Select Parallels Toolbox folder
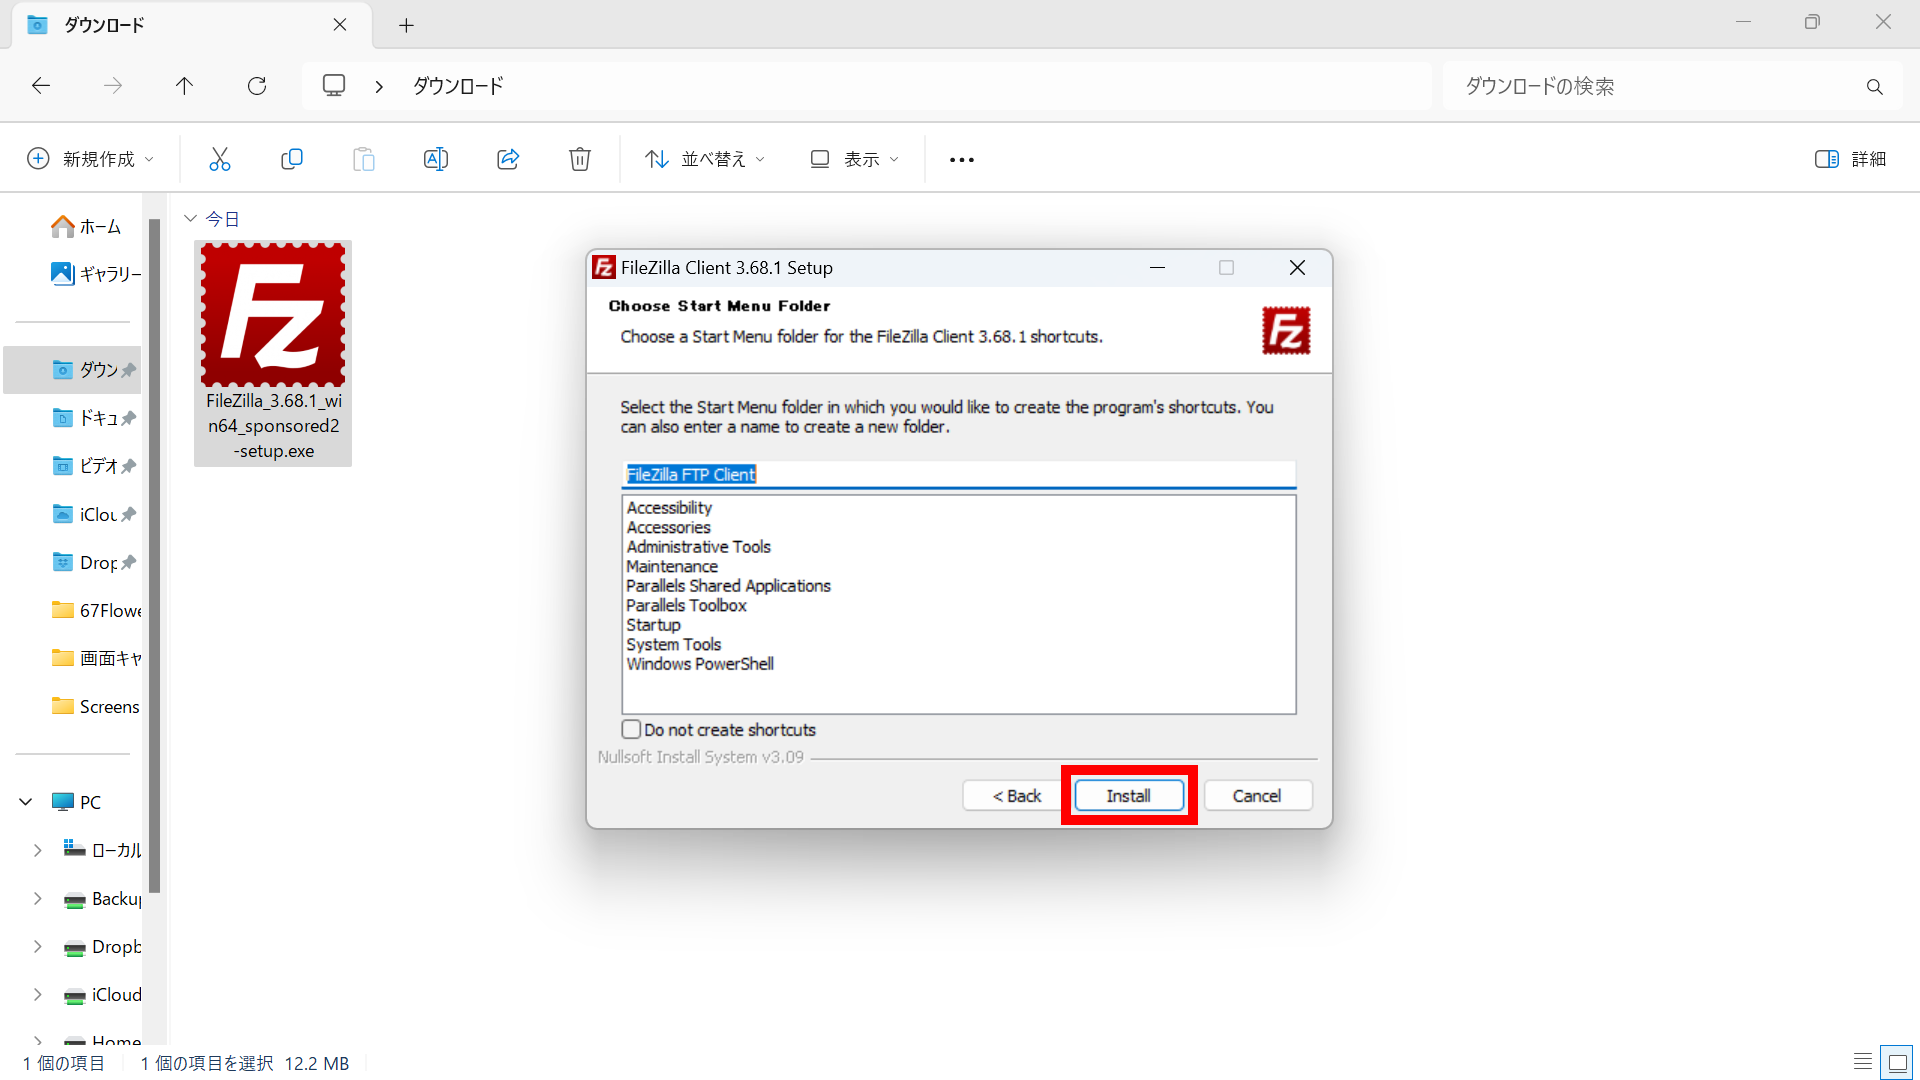 coord(686,606)
